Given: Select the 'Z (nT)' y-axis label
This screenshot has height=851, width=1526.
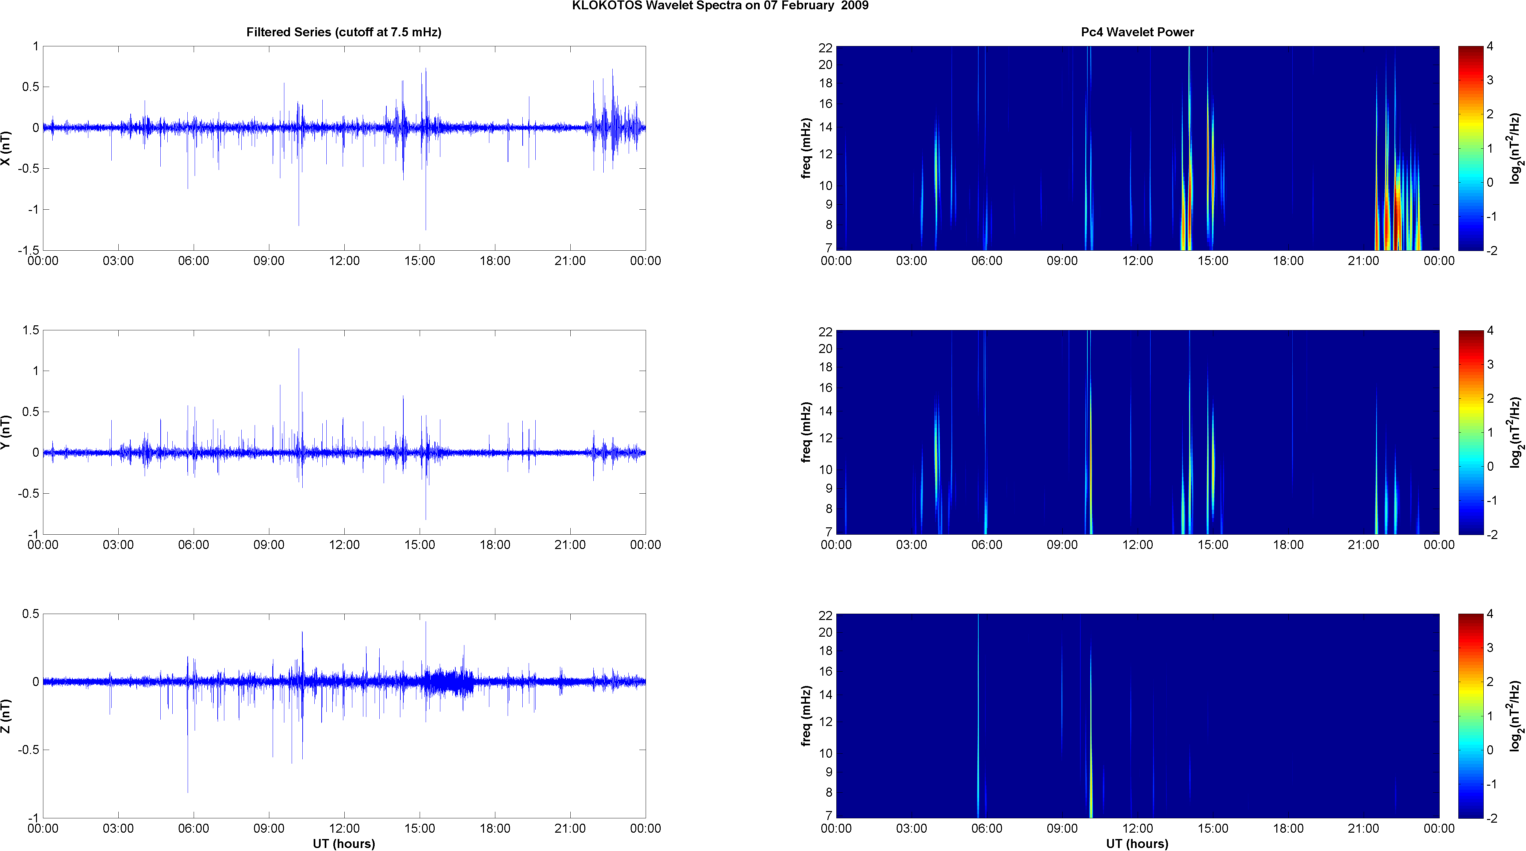Looking at the screenshot, I should [7, 716].
